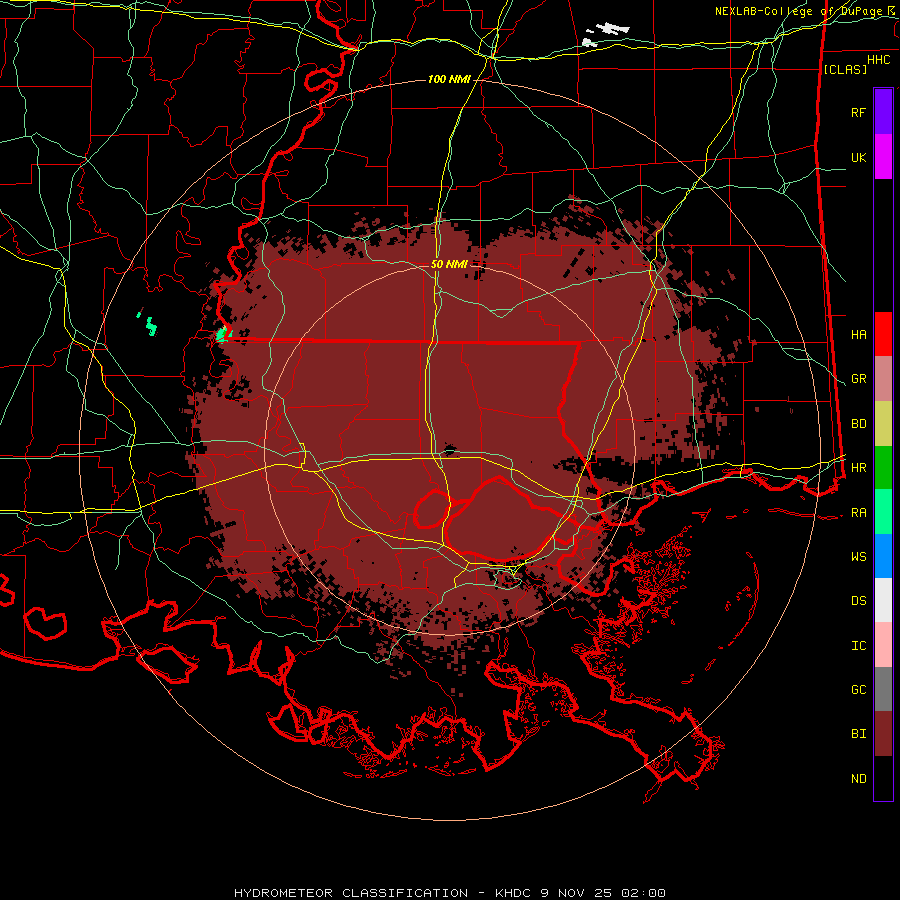This screenshot has width=900, height=900.
Task: Click the BD legend label
Action: (858, 424)
